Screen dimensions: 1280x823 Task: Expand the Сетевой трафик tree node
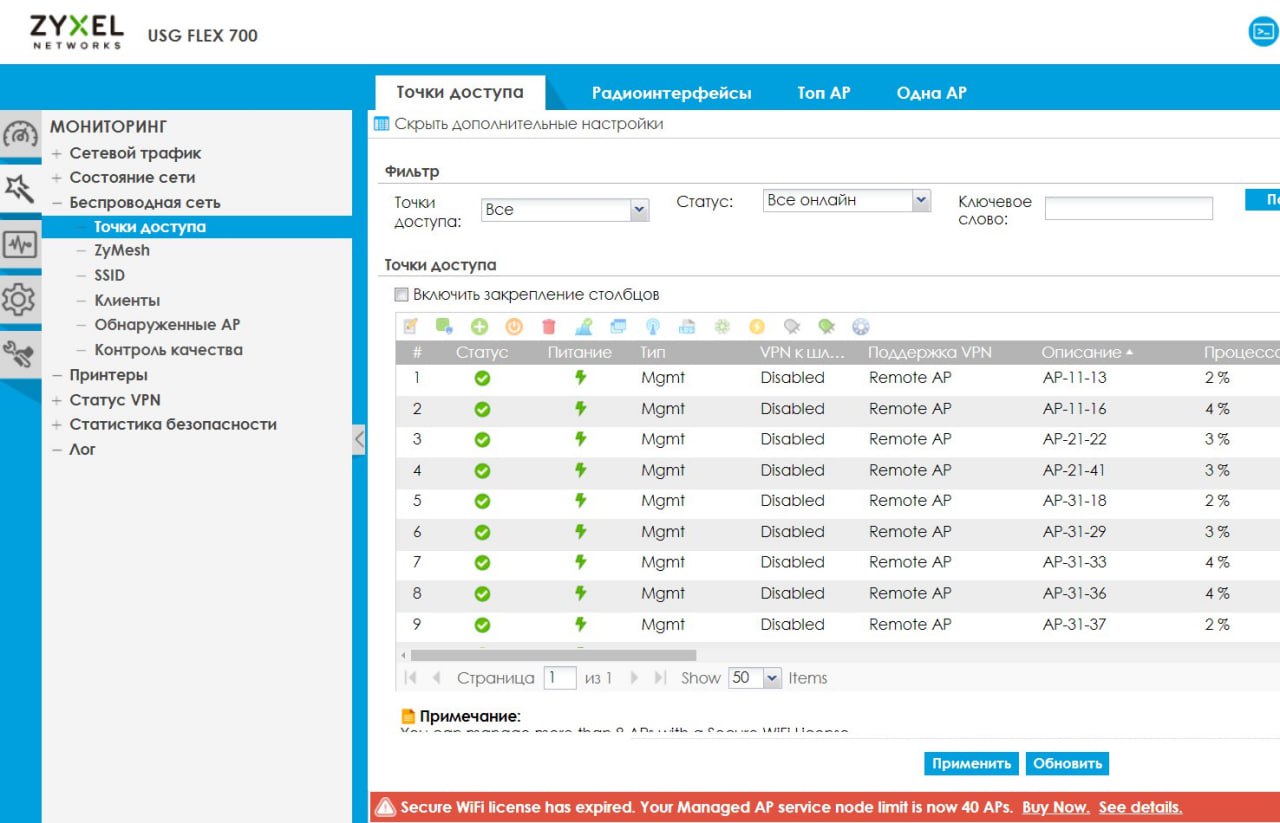tap(57, 153)
